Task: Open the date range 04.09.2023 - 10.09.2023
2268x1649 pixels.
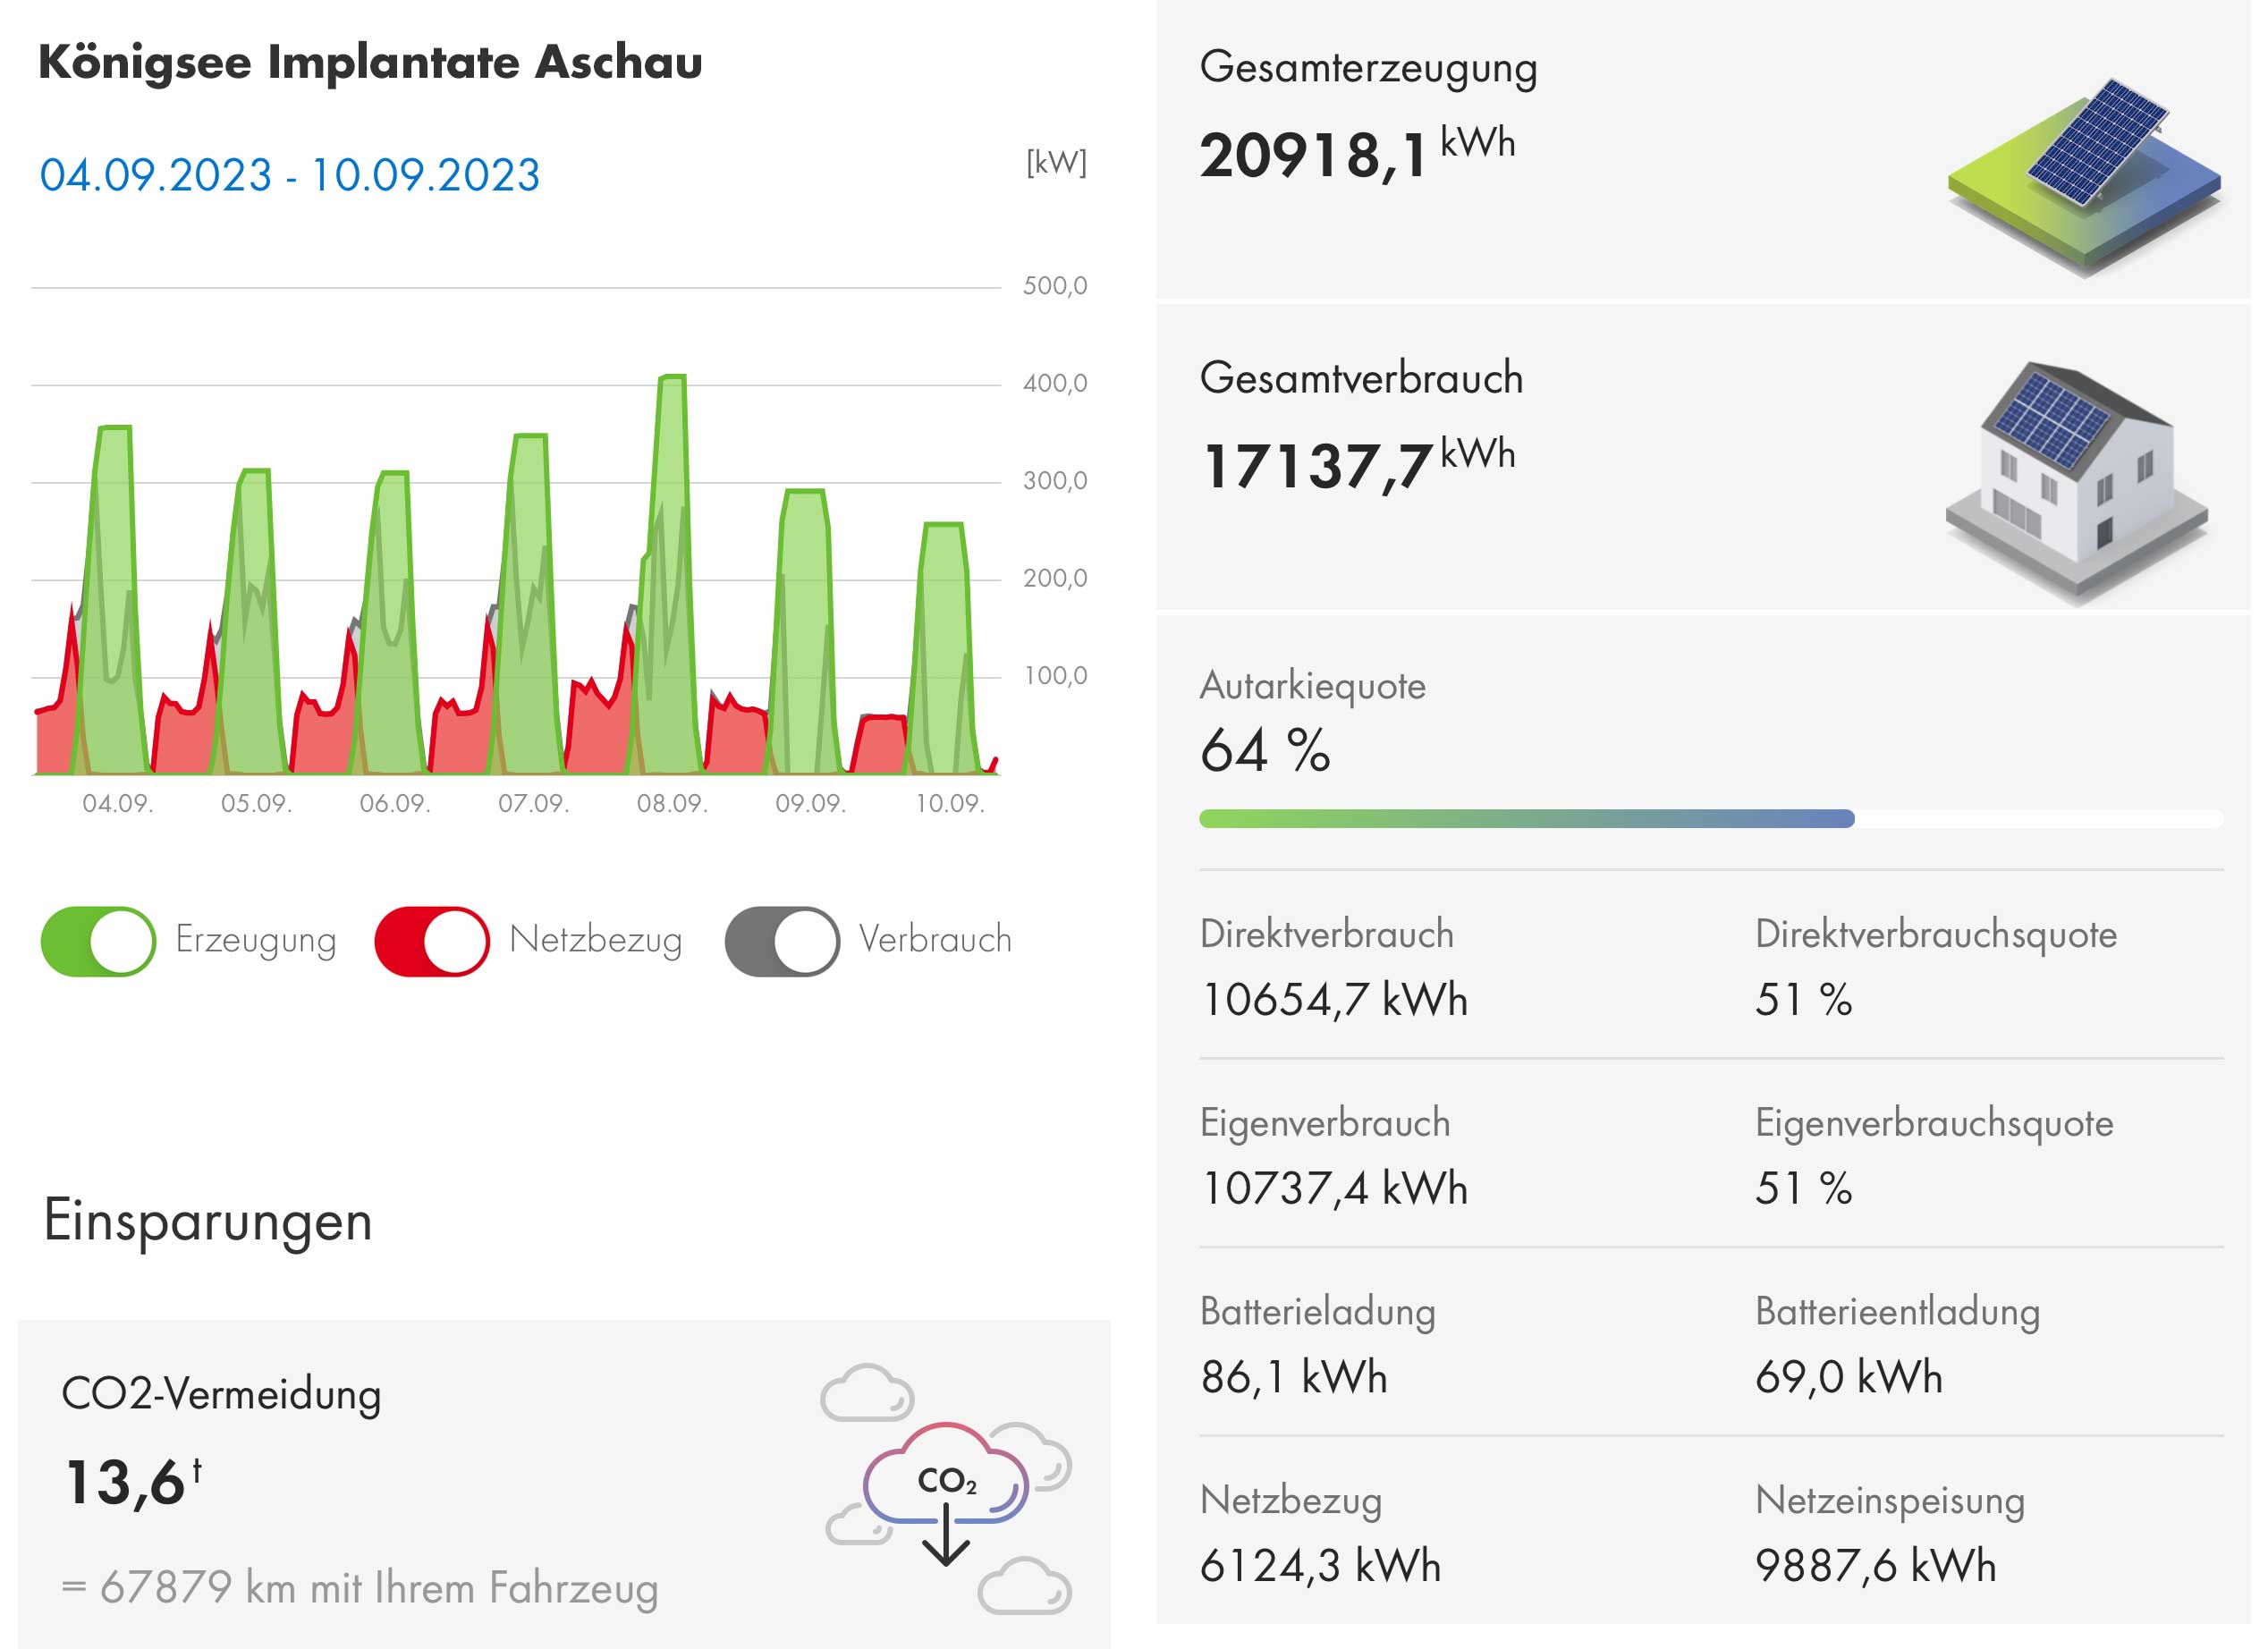Action: [290, 176]
